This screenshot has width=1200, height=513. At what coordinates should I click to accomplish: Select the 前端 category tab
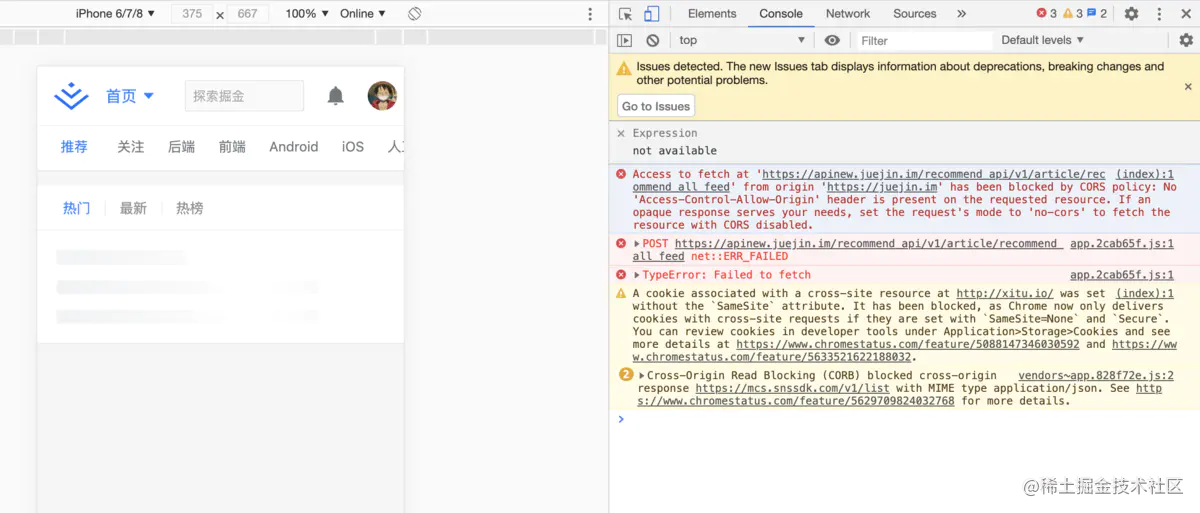(232, 146)
